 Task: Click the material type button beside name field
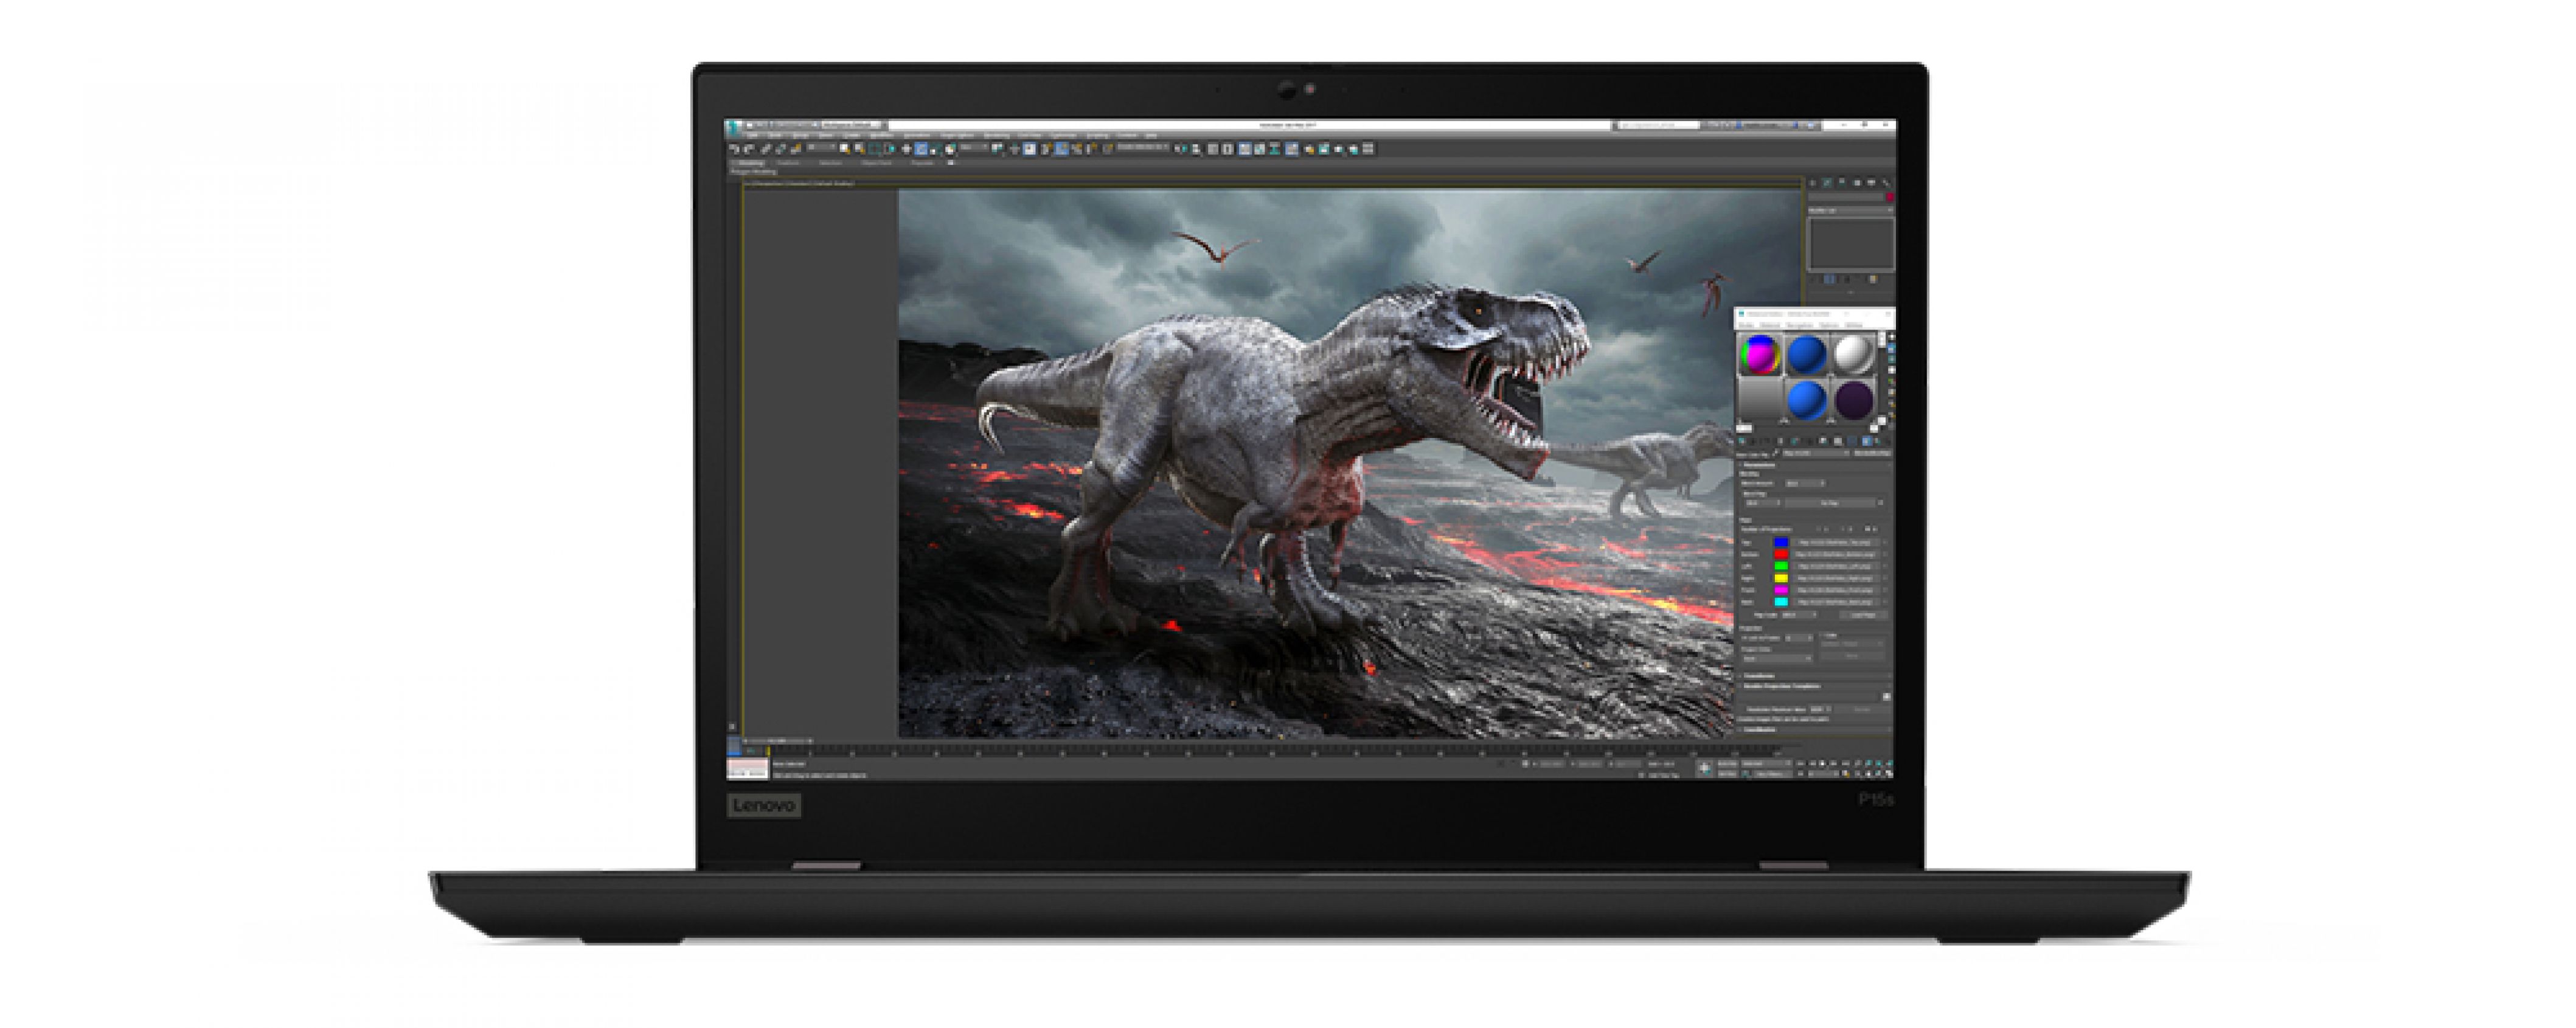pos(1873,453)
